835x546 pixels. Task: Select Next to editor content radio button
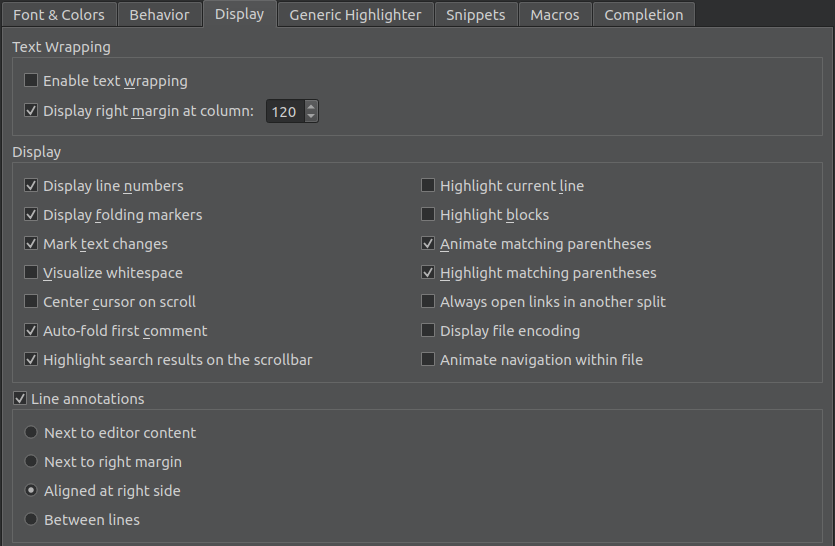(x=32, y=433)
